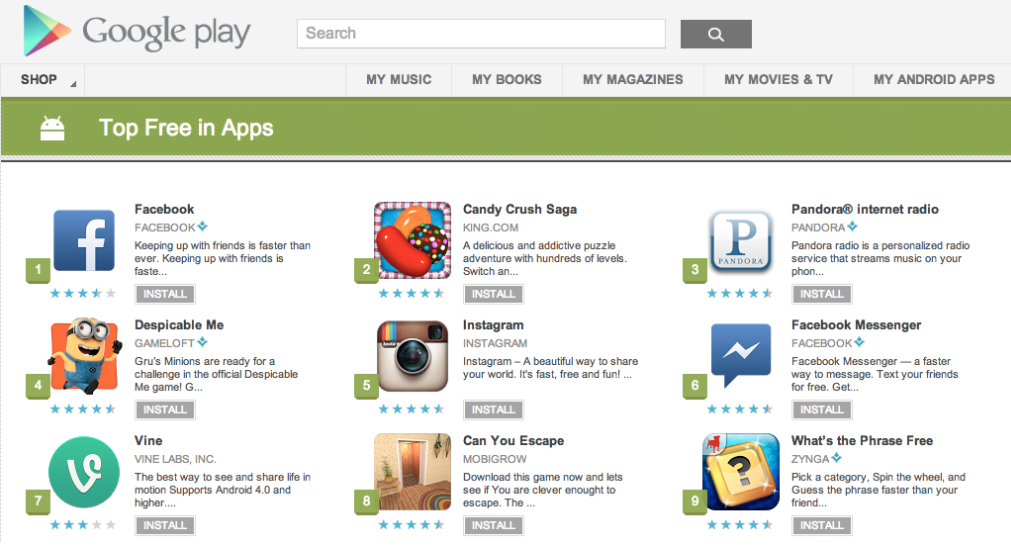Go to the MY MUSIC tab
This screenshot has height=547, width=1011.
tap(398, 80)
